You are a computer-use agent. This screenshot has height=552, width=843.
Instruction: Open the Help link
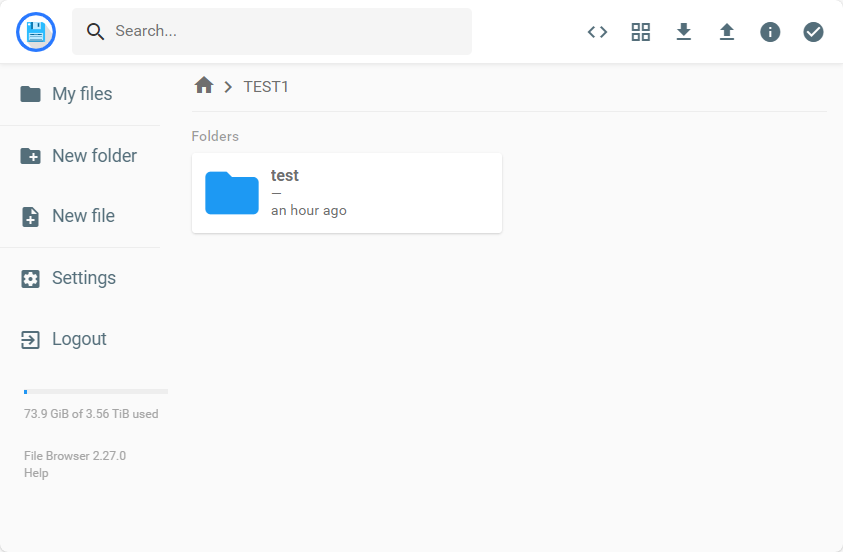tap(36, 473)
